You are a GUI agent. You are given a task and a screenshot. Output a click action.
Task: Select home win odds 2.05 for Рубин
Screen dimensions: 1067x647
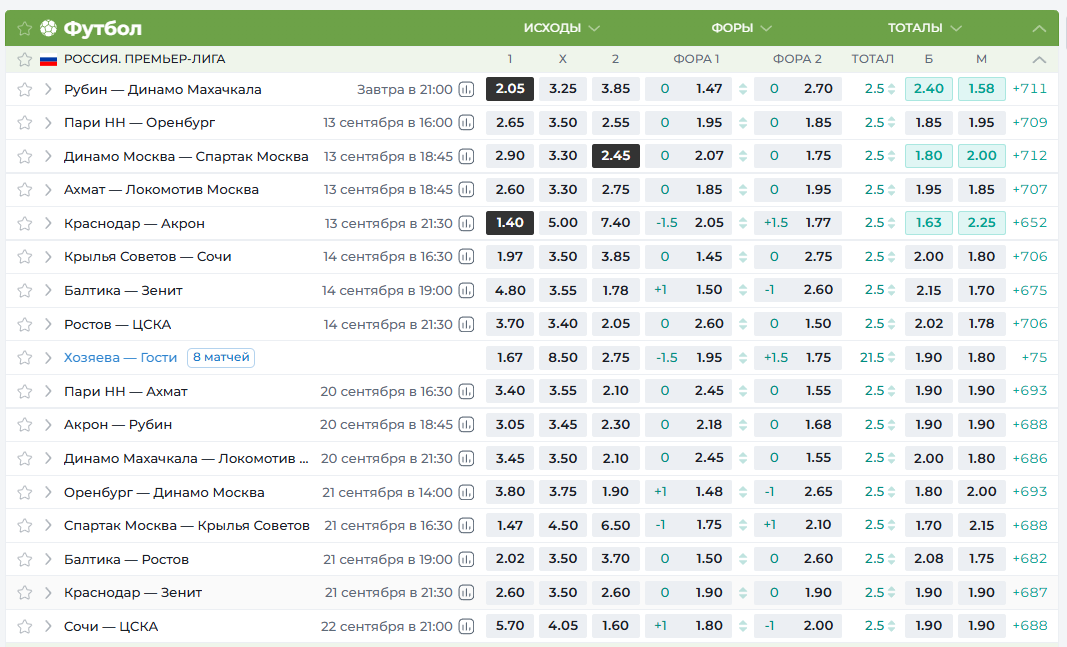(510, 88)
